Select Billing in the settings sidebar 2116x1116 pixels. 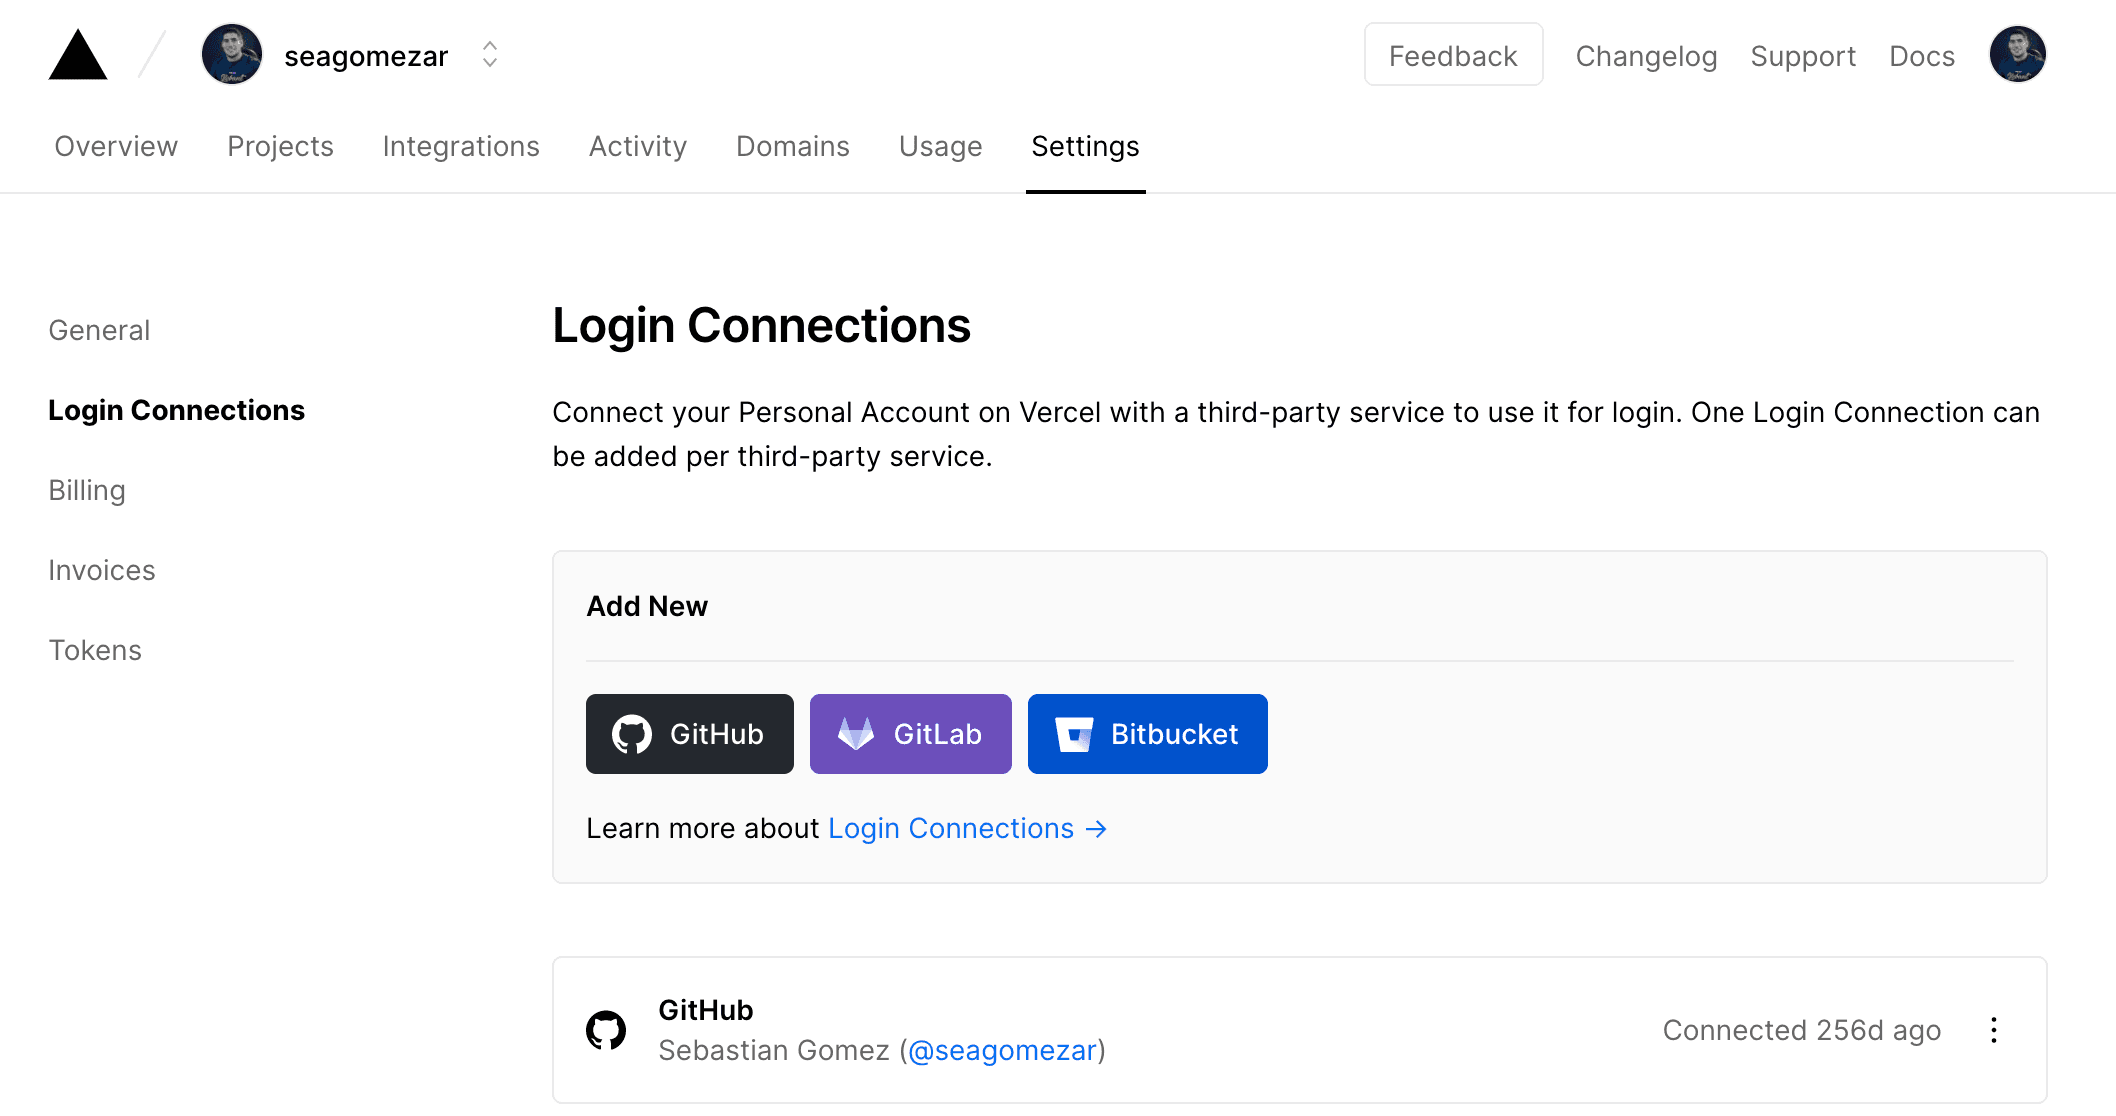(87, 490)
